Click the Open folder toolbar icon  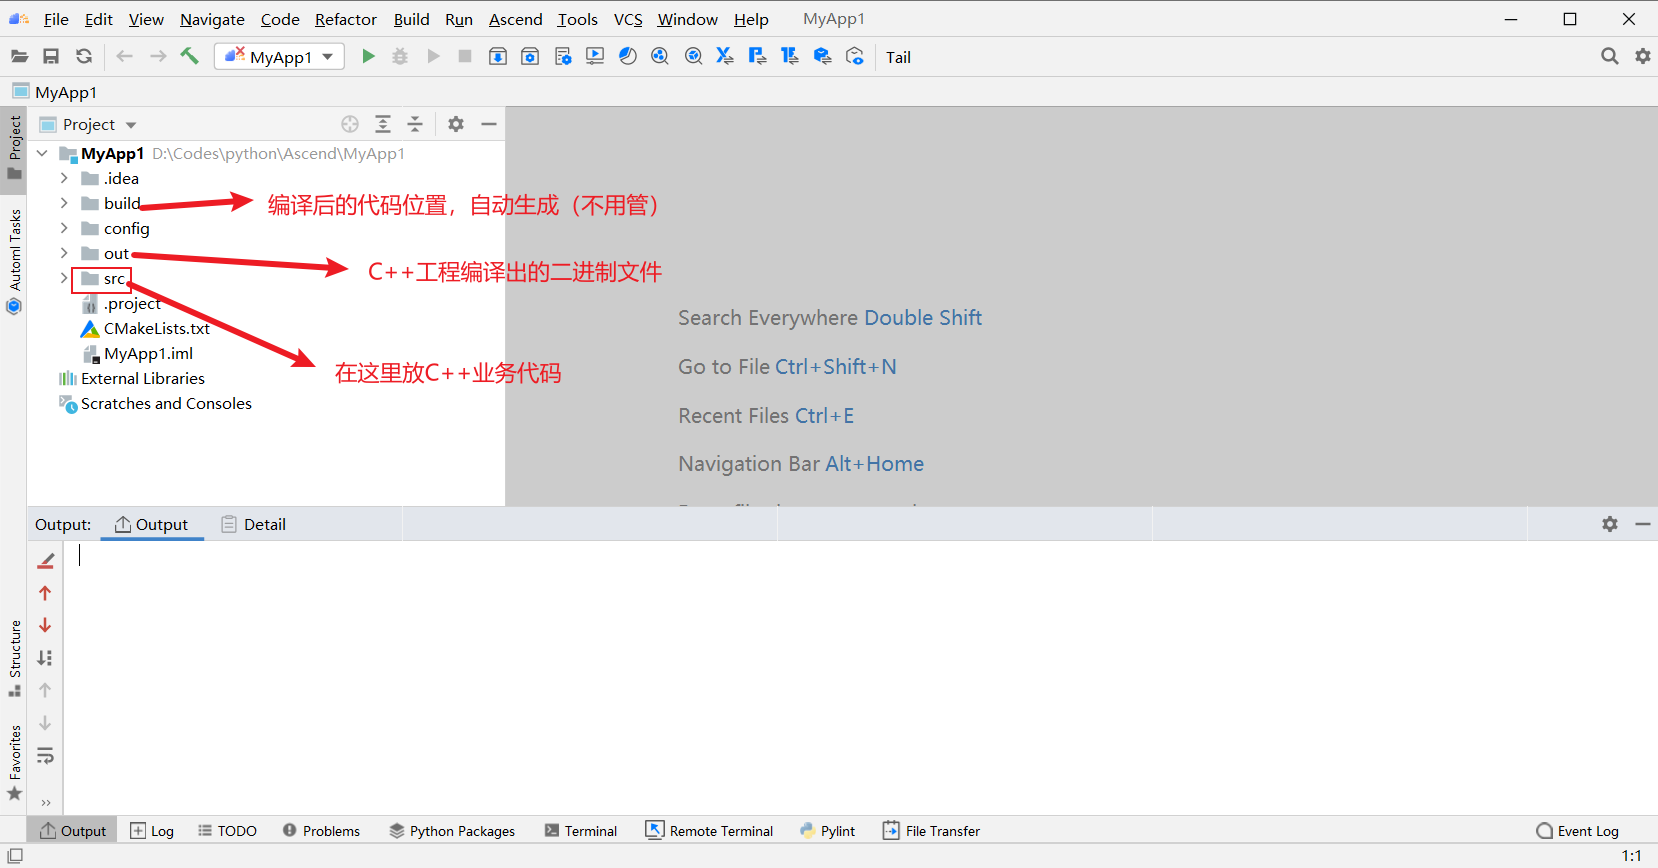pos(19,57)
